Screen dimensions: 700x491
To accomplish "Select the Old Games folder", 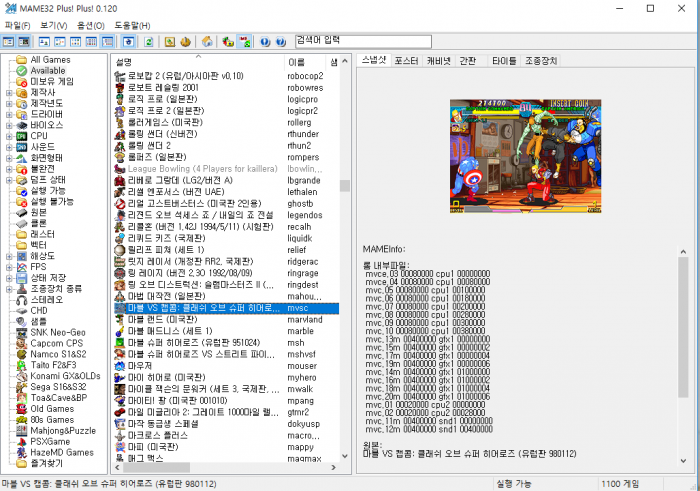I will (x=52, y=409).
